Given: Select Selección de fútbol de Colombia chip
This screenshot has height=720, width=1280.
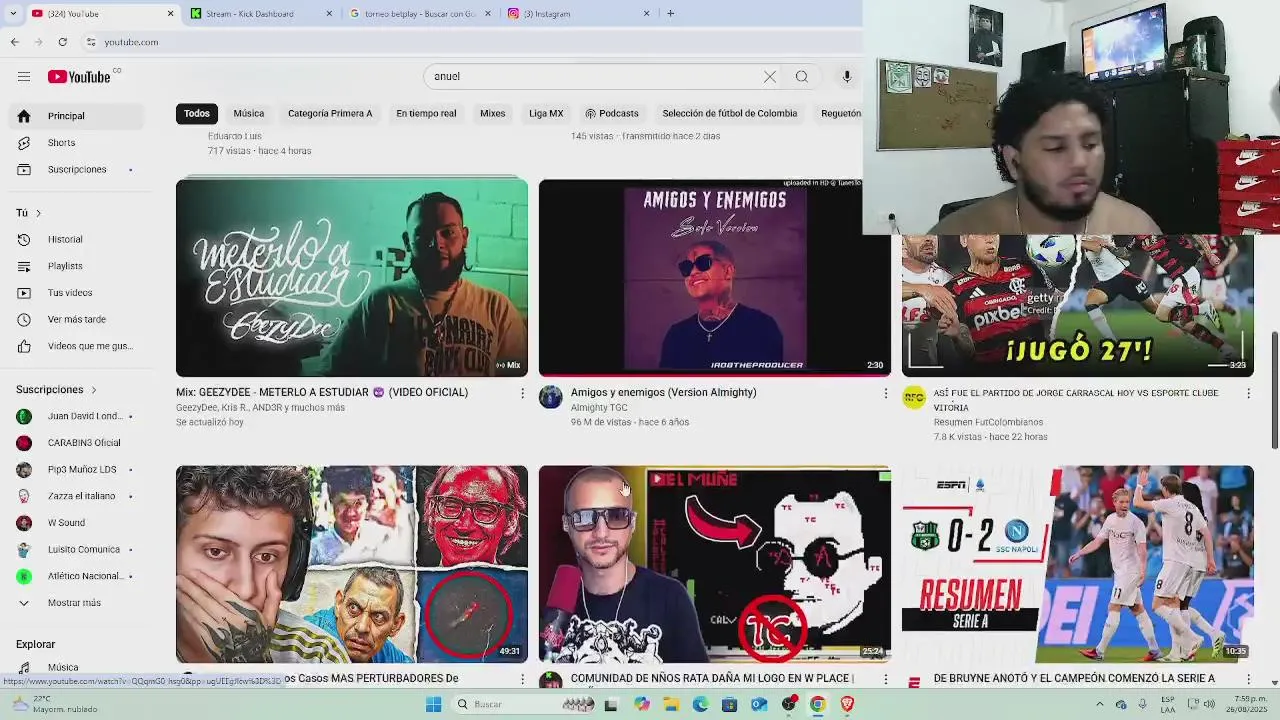Looking at the screenshot, I should (730, 114).
